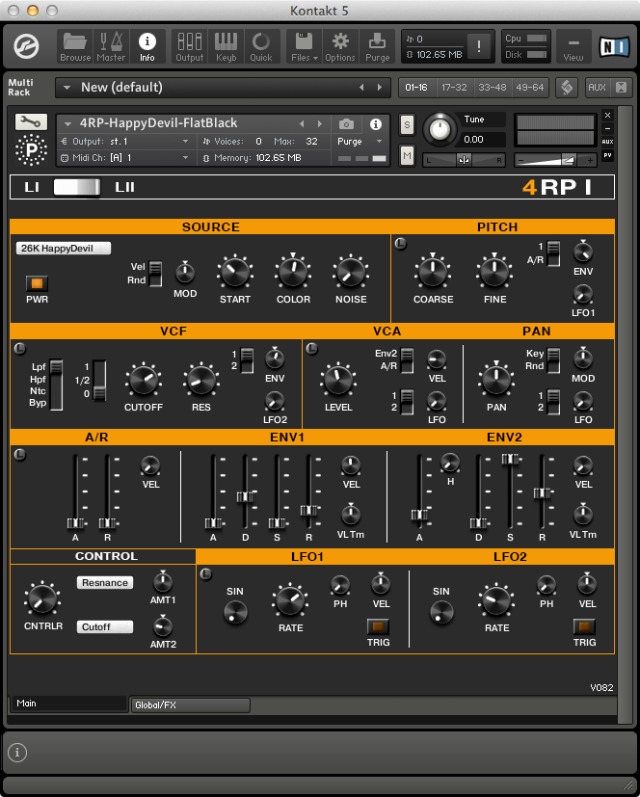Mute the instrument with M button
The width and height of the screenshot is (640, 797).
click(407, 156)
